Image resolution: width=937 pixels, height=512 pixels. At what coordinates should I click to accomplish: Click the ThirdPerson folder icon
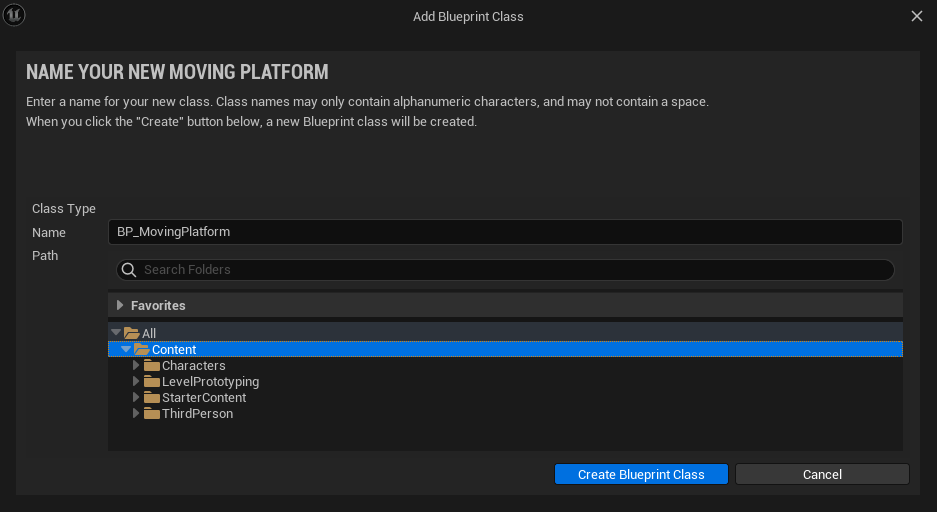pyautogui.click(x=152, y=414)
